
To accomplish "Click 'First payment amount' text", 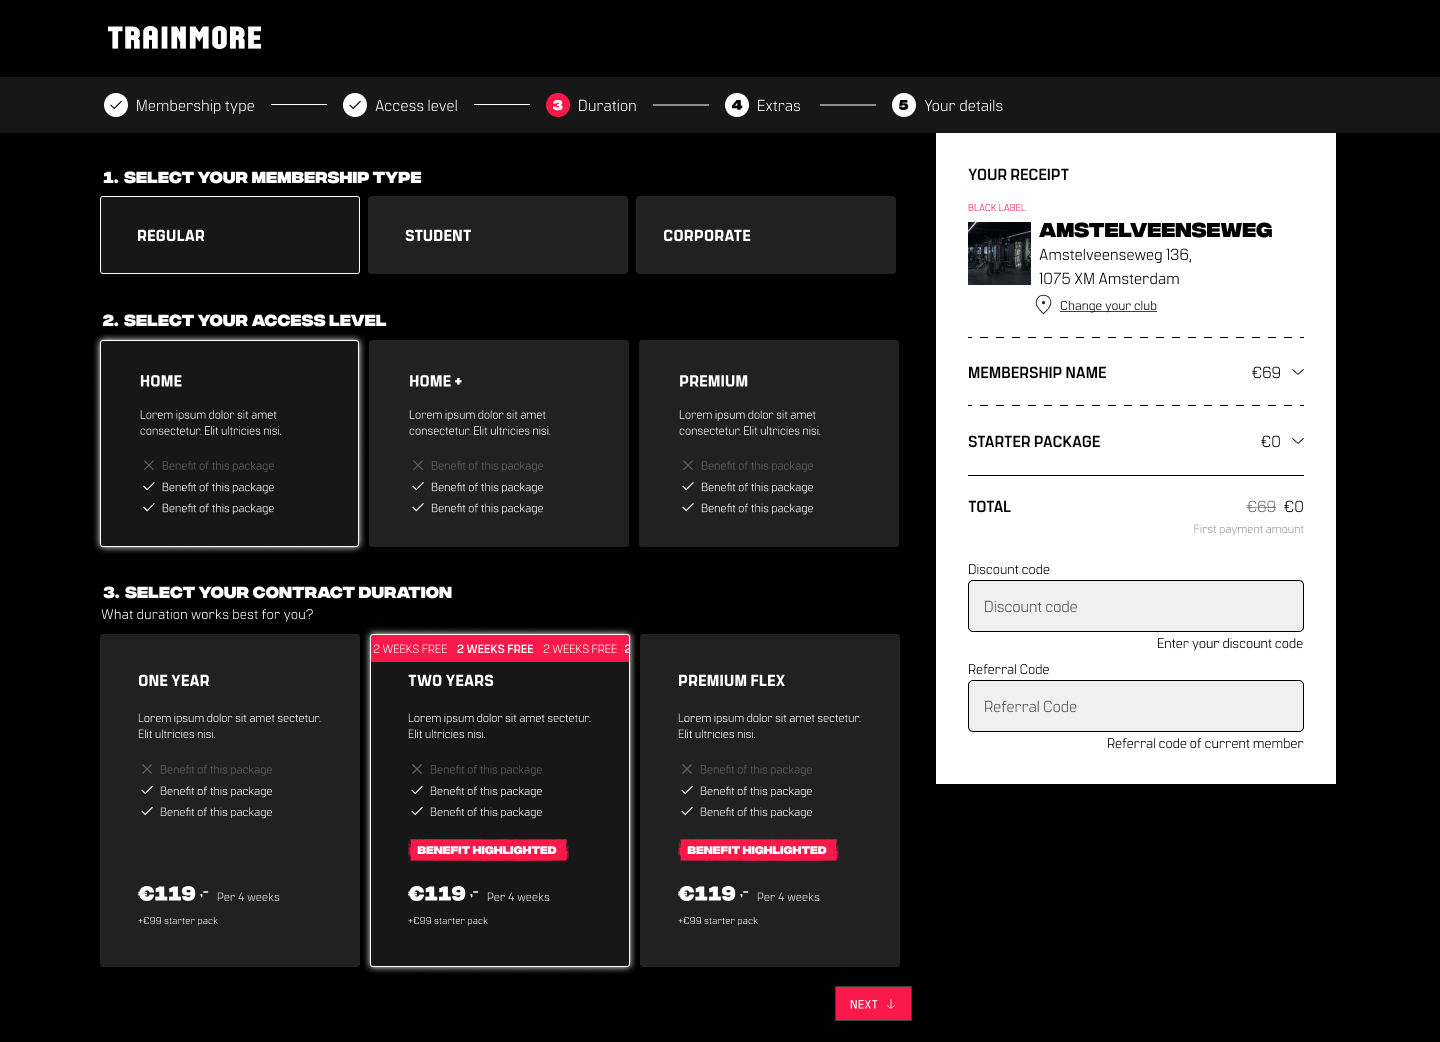I will coord(1248,529).
